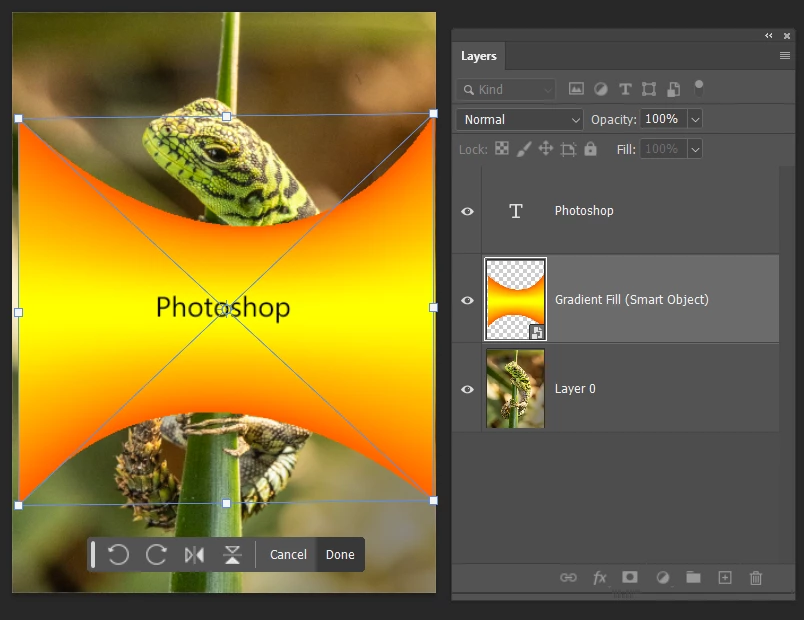Edit the Opacity 100% field
Image resolution: width=804 pixels, height=620 pixels.
pos(663,119)
